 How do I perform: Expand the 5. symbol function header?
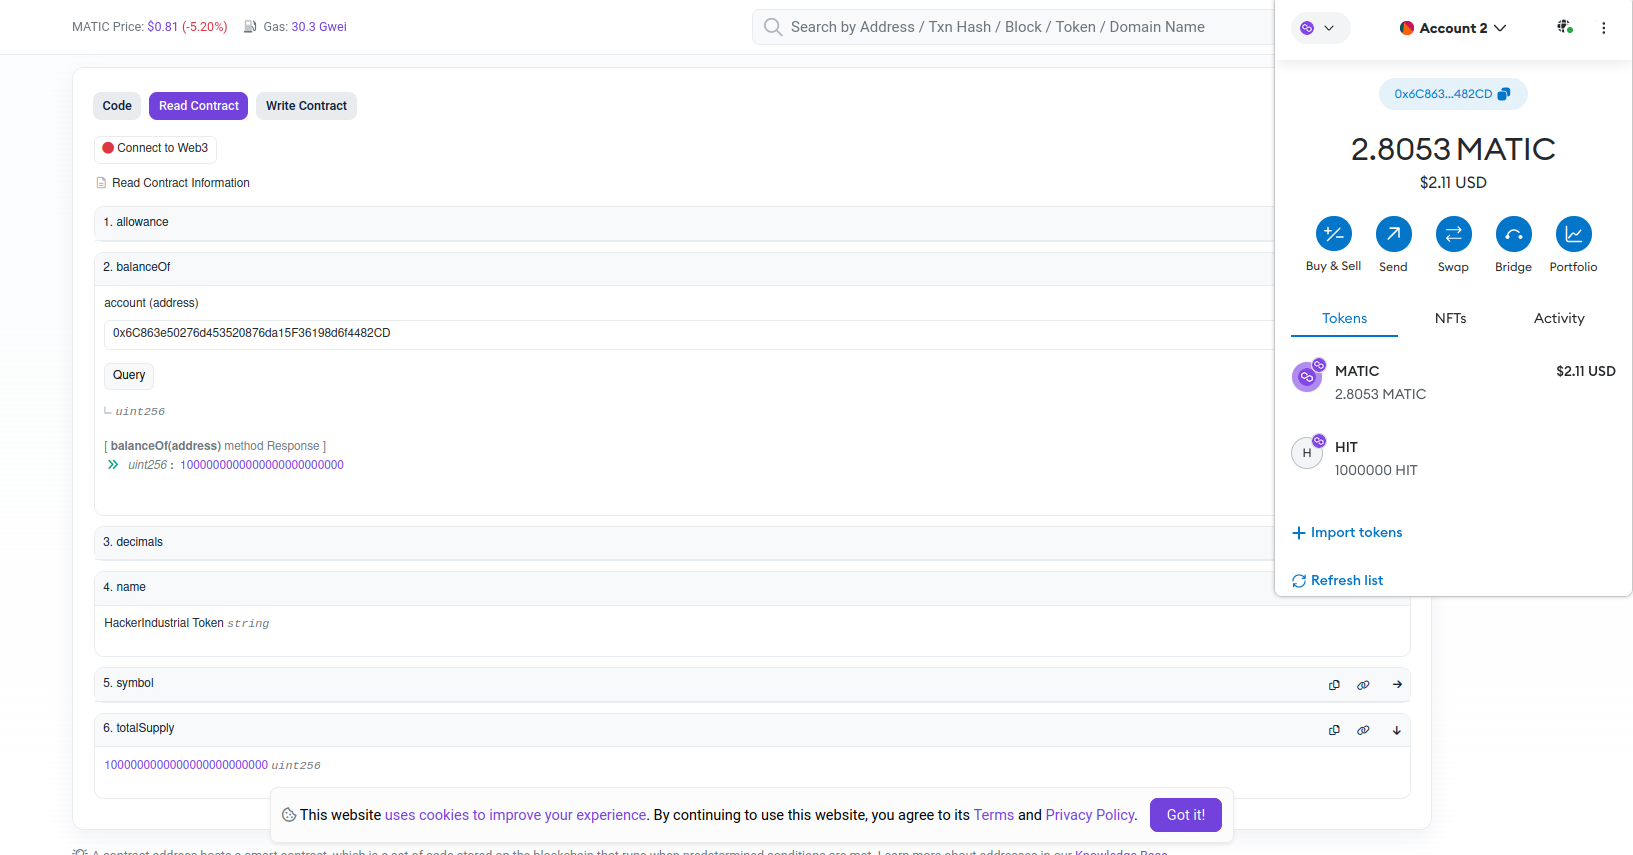[752, 684]
